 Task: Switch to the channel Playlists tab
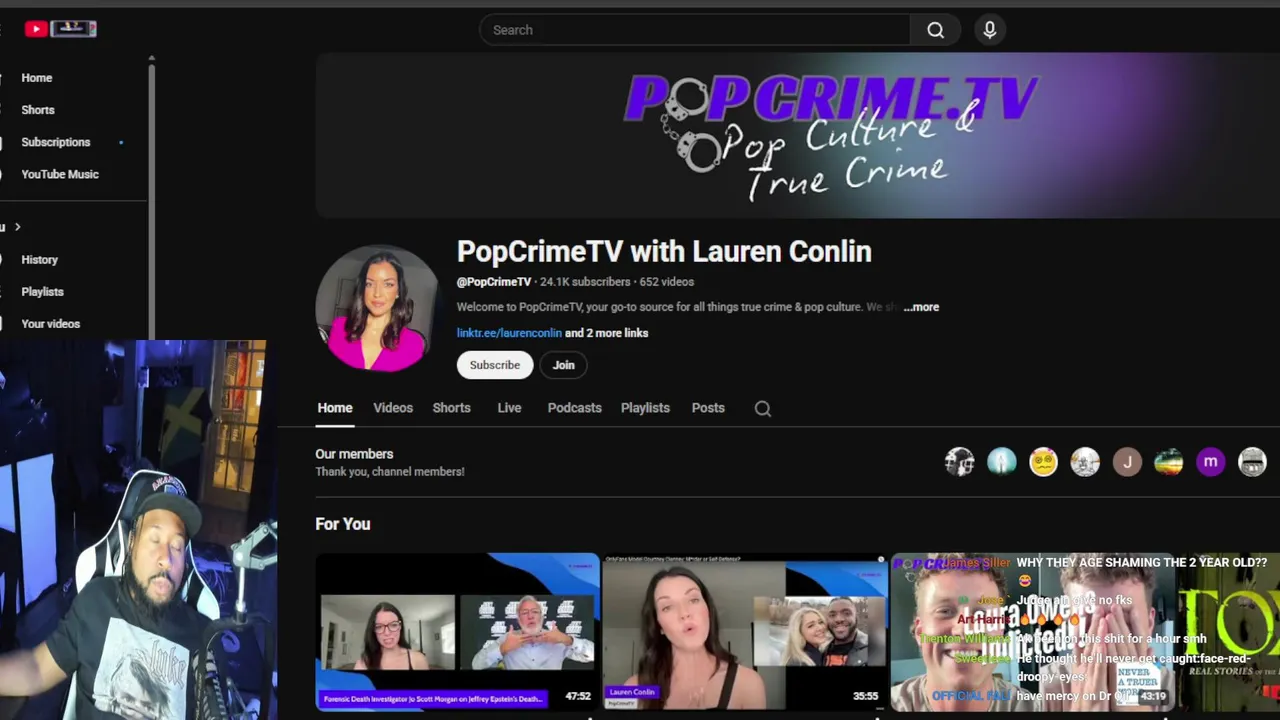point(645,408)
